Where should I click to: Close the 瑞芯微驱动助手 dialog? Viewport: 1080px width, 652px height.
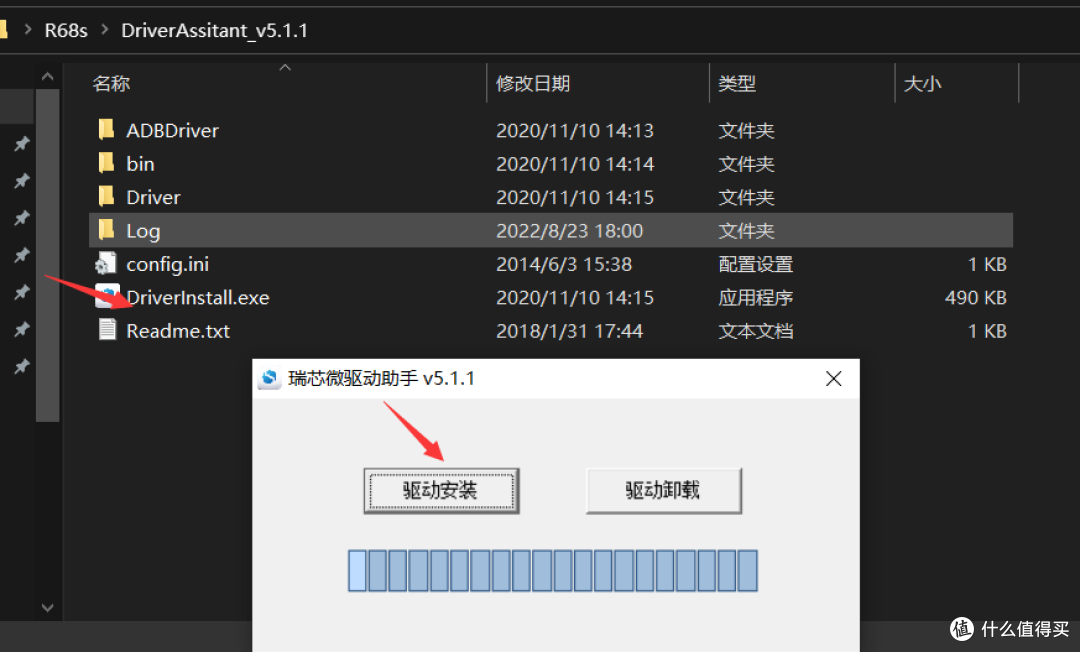tap(833, 379)
